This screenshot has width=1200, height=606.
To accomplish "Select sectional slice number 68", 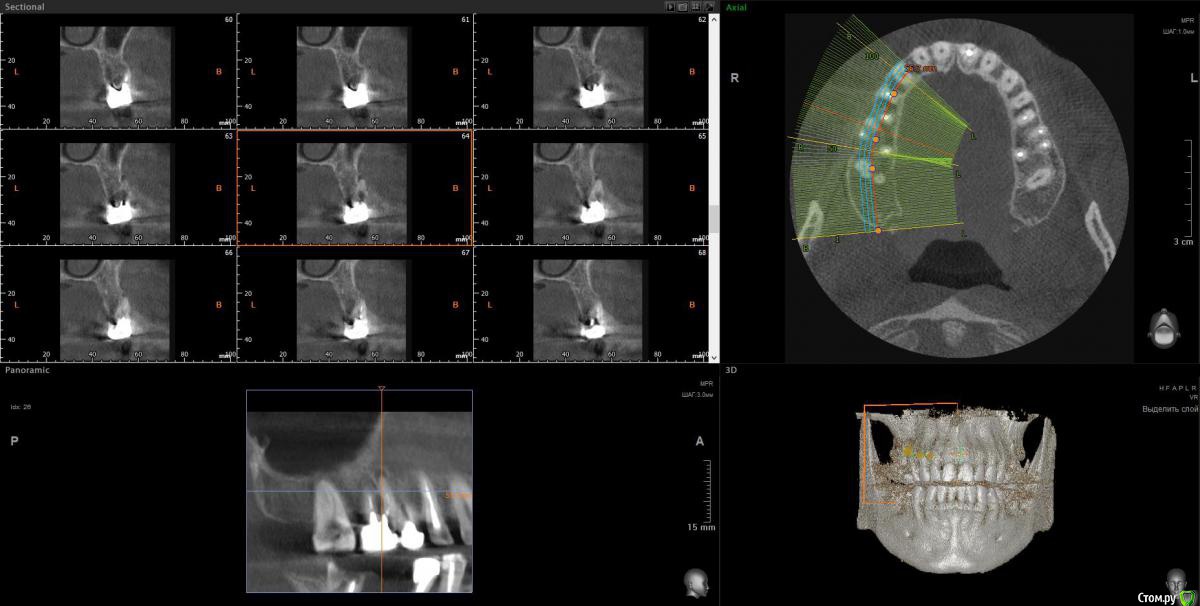I will click(x=590, y=304).
